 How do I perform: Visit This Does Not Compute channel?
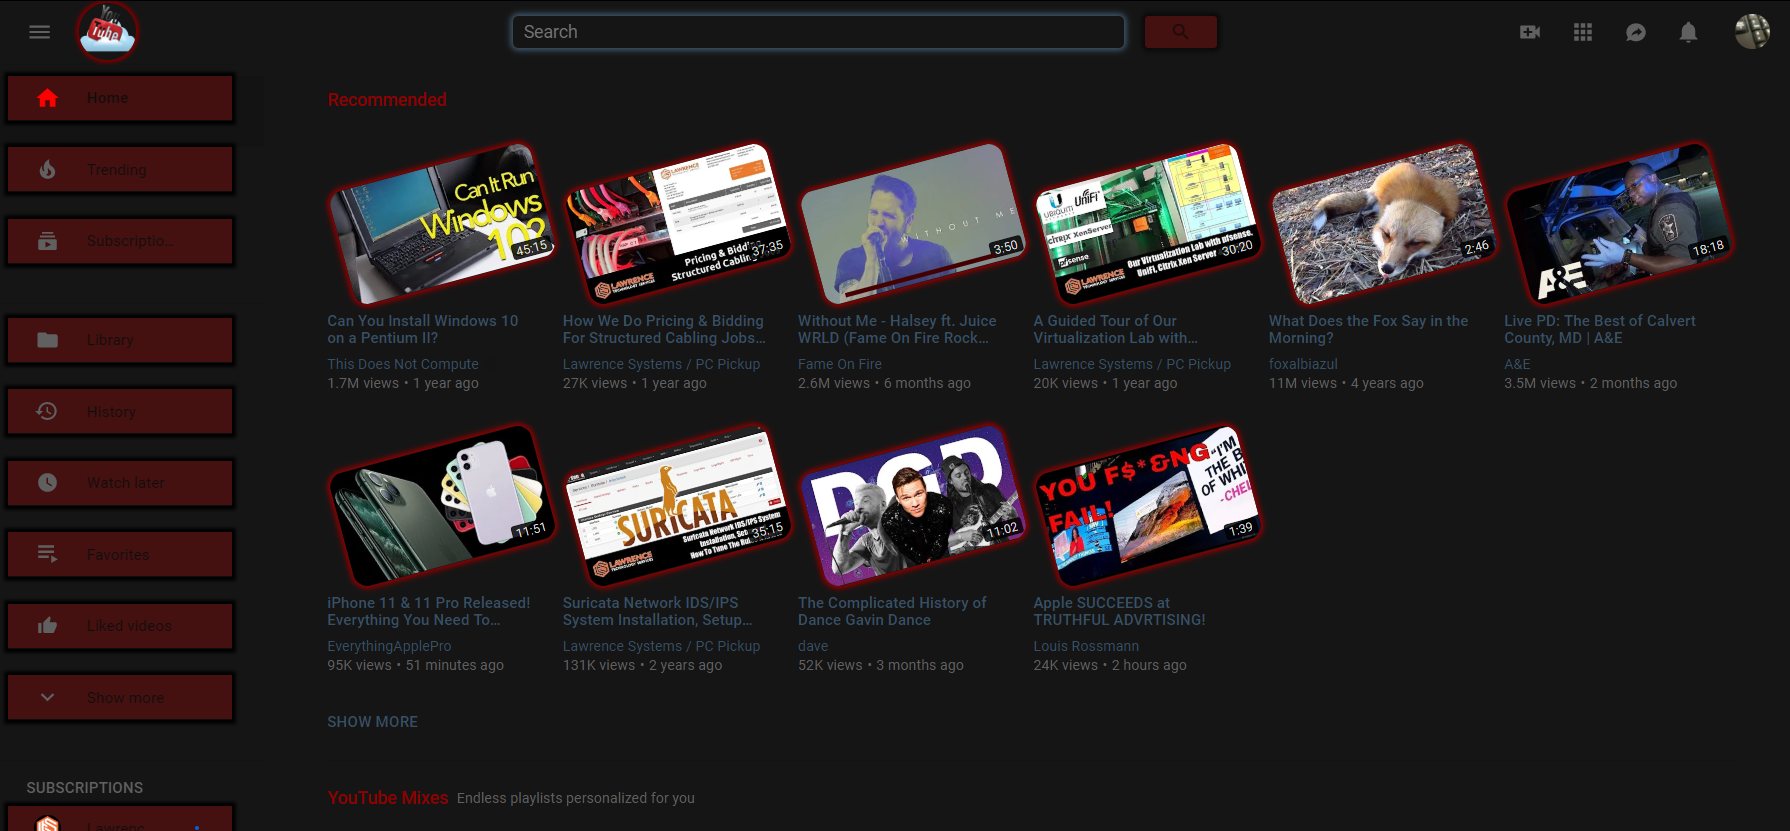[x=403, y=364]
